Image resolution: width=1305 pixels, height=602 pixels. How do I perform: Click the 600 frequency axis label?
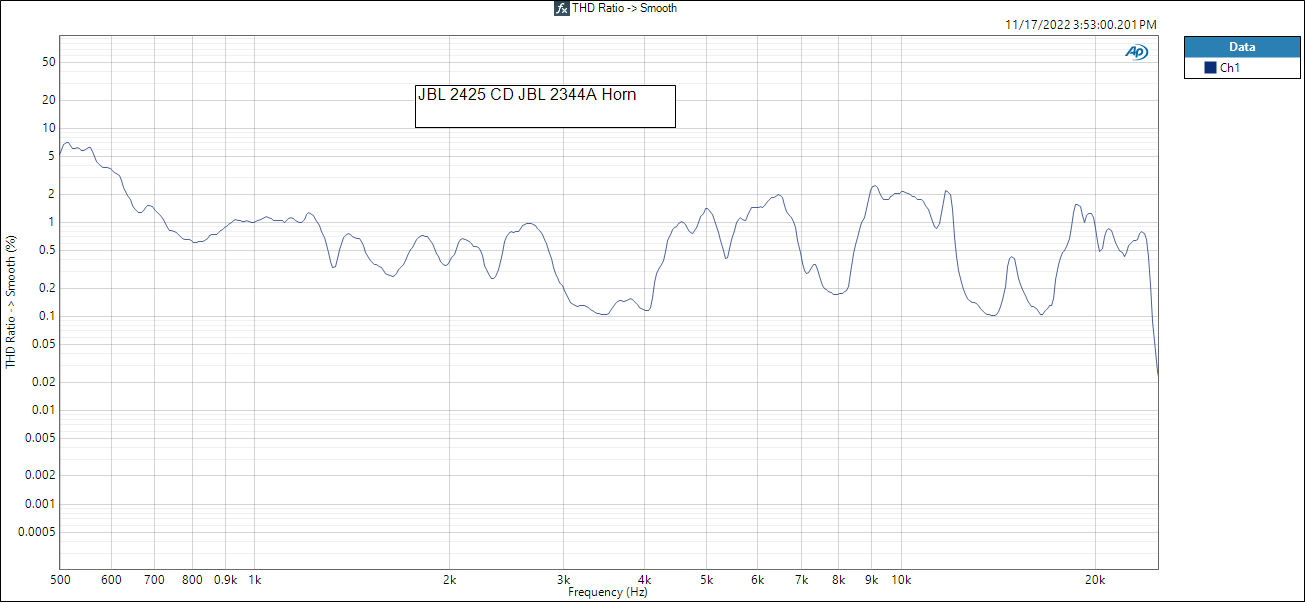pyautogui.click(x=111, y=579)
